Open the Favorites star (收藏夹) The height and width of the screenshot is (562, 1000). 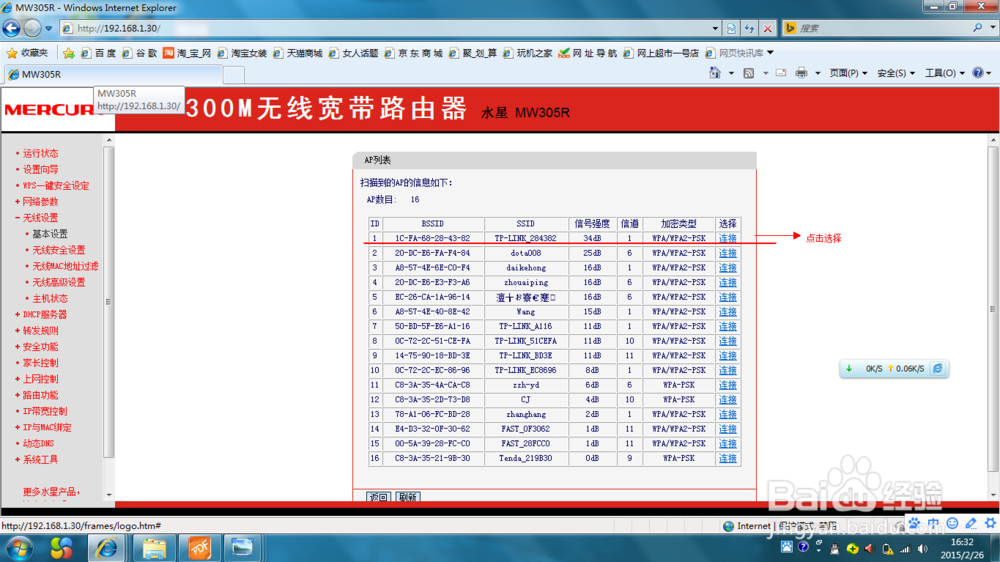tap(27, 53)
